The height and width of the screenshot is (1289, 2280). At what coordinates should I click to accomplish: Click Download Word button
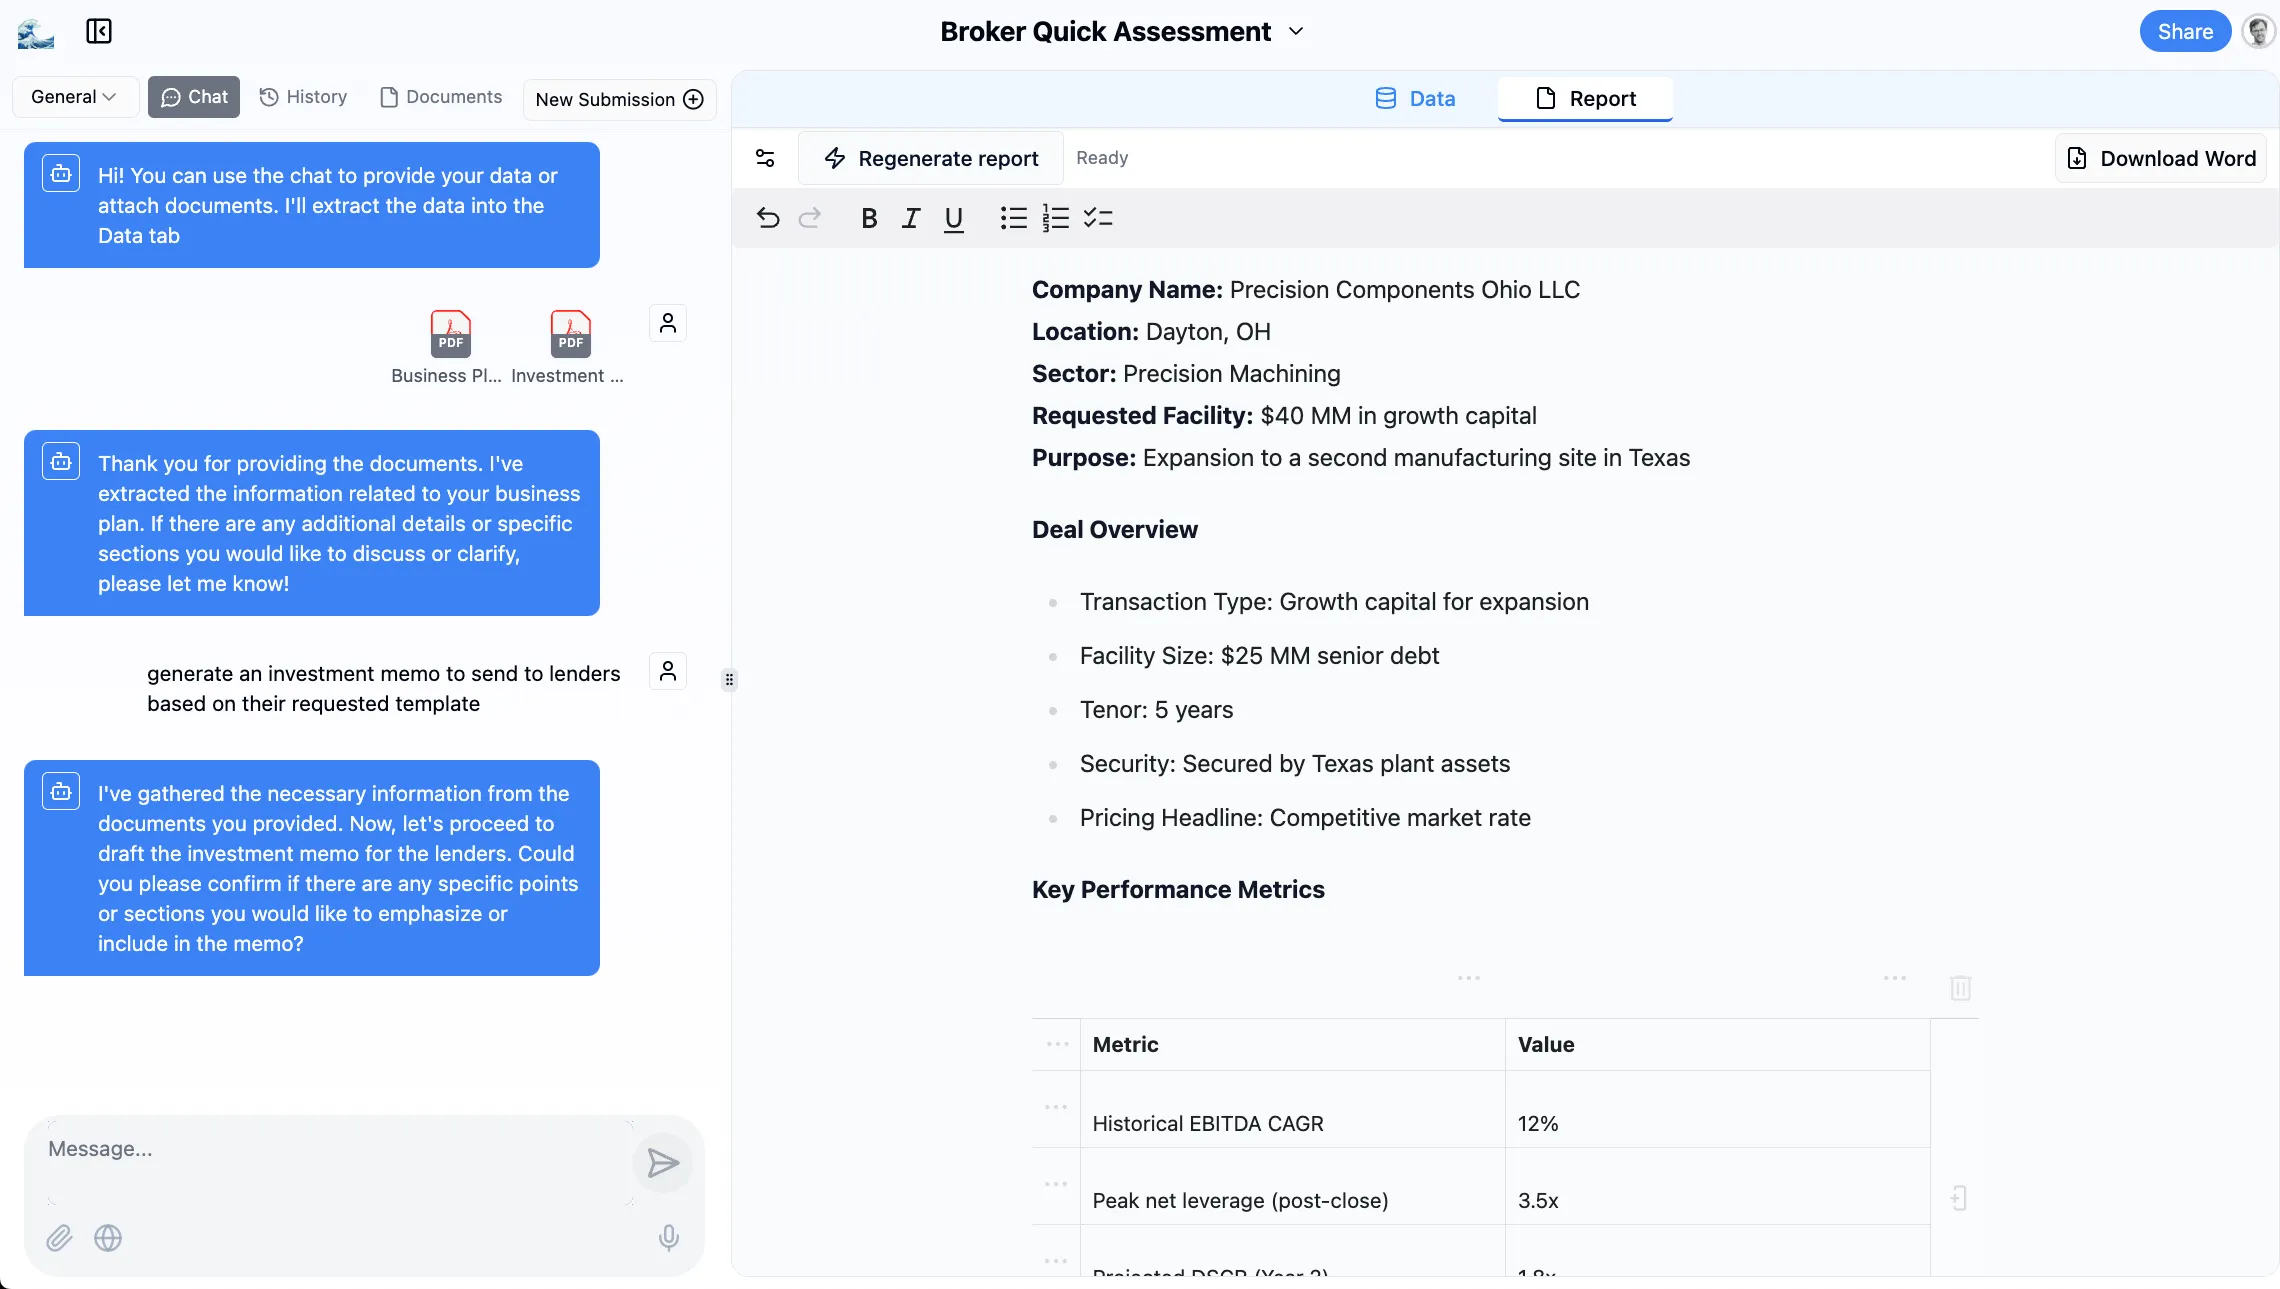click(x=2161, y=158)
